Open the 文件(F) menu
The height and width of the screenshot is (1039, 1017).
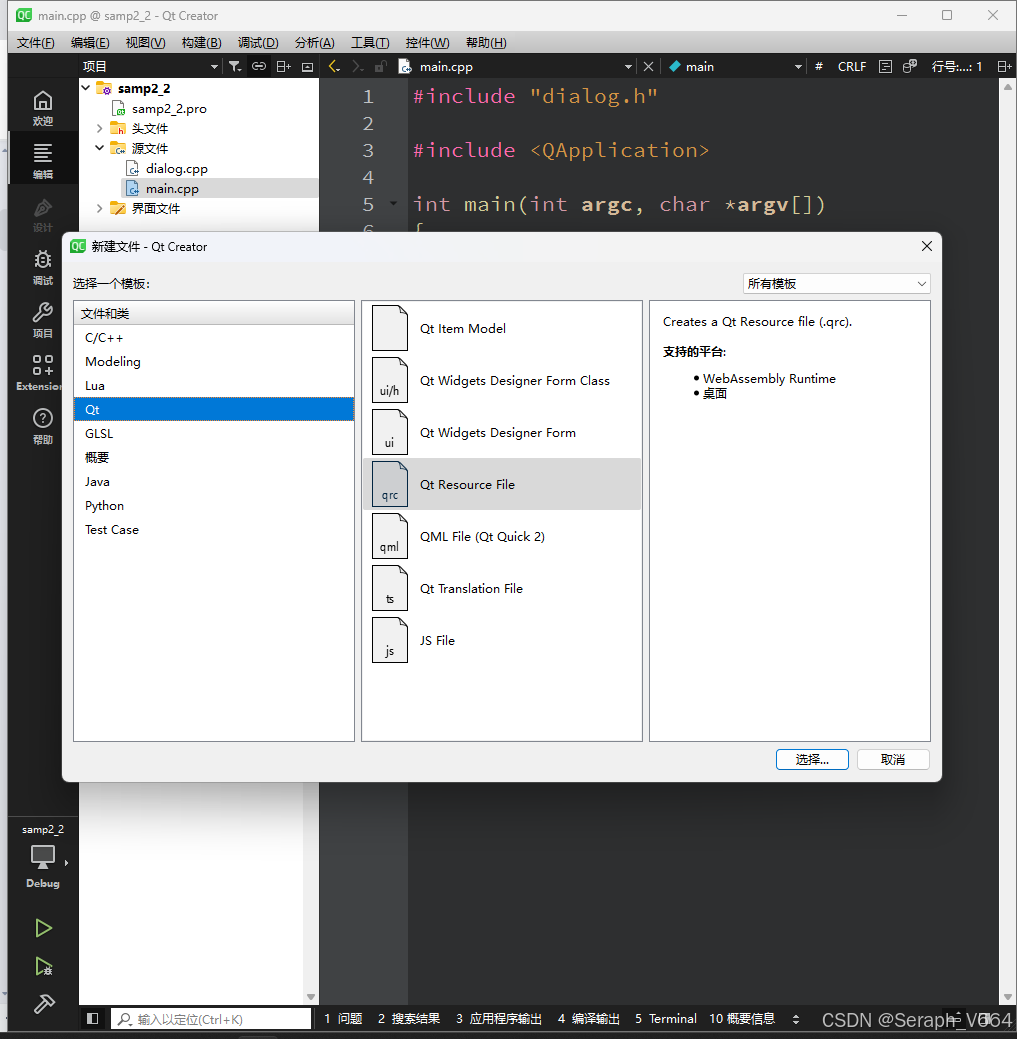pos(36,42)
